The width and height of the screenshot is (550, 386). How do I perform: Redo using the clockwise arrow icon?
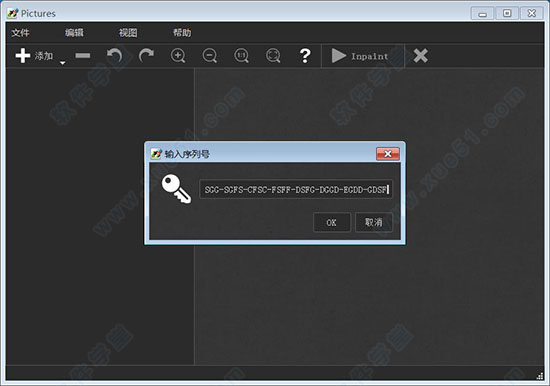(x=146, y=55)
